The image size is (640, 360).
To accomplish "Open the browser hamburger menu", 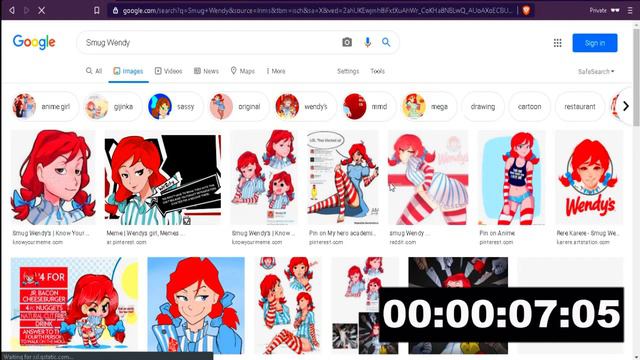I will pos(630,10).
